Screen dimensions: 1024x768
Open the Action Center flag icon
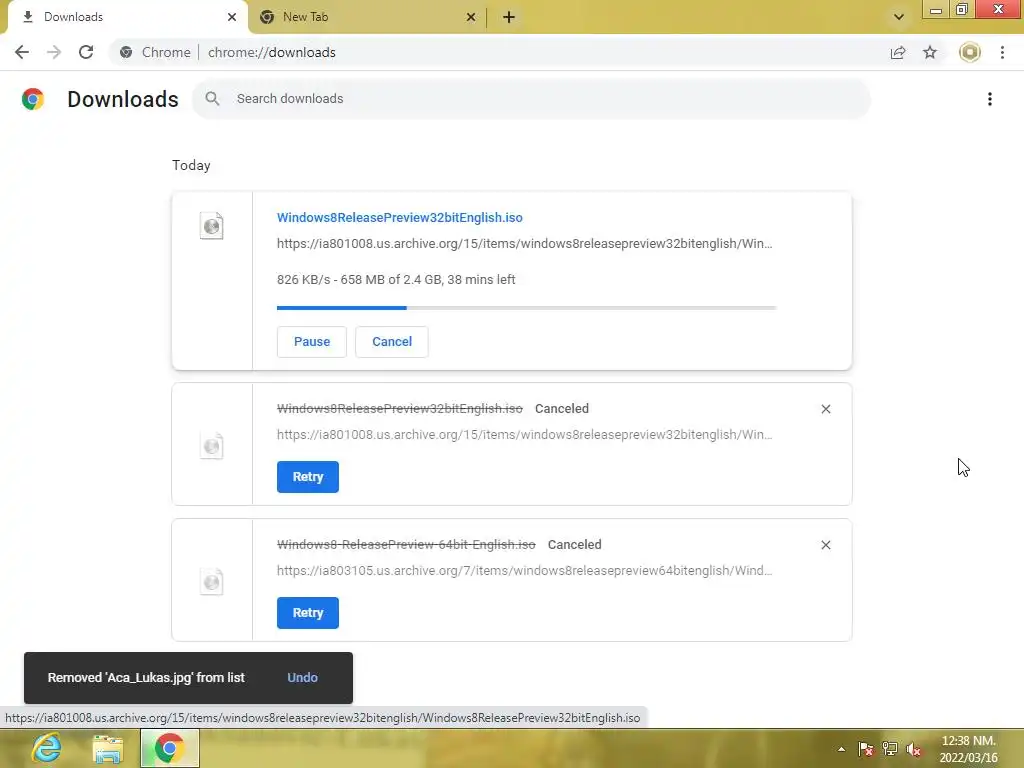pyautogui.click(x=866, y=749)
